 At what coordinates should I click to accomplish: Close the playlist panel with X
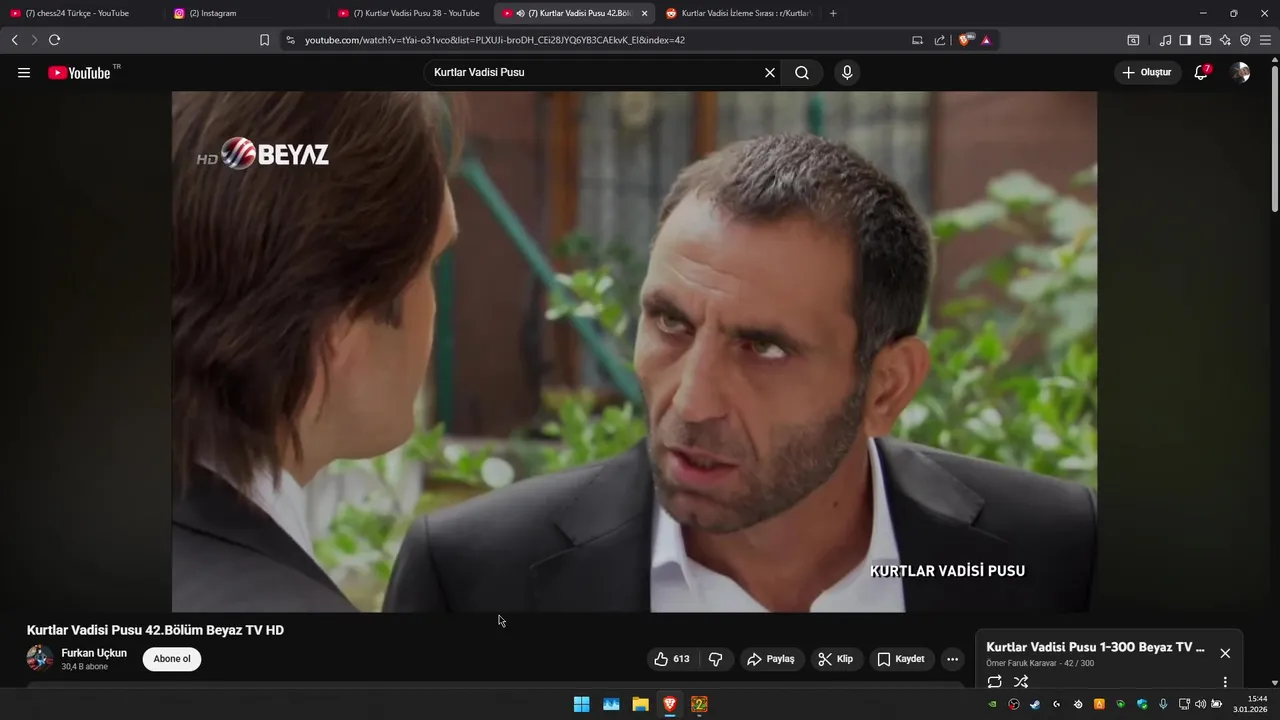pyautogui.click(x=1225, y=653)
